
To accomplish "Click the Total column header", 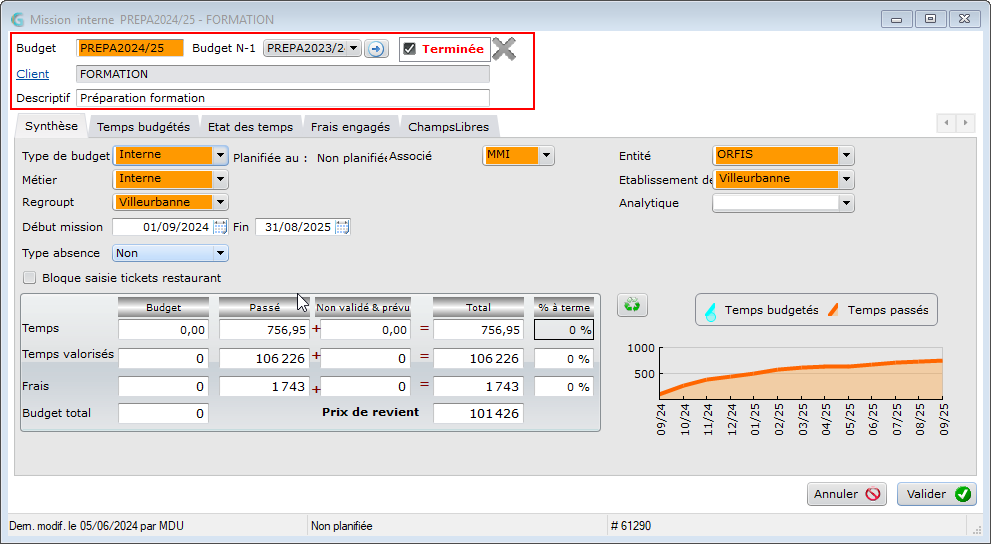I will point(478,308).
